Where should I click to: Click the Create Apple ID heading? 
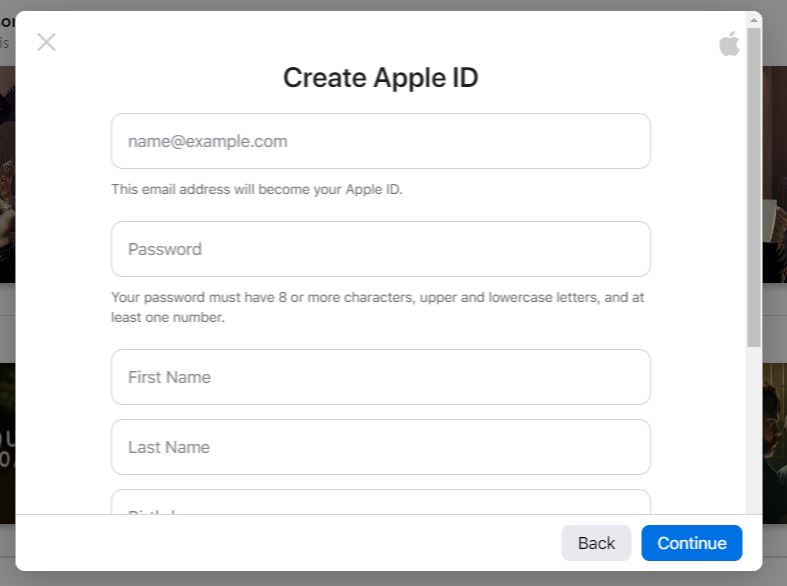[x=380, y=77]
